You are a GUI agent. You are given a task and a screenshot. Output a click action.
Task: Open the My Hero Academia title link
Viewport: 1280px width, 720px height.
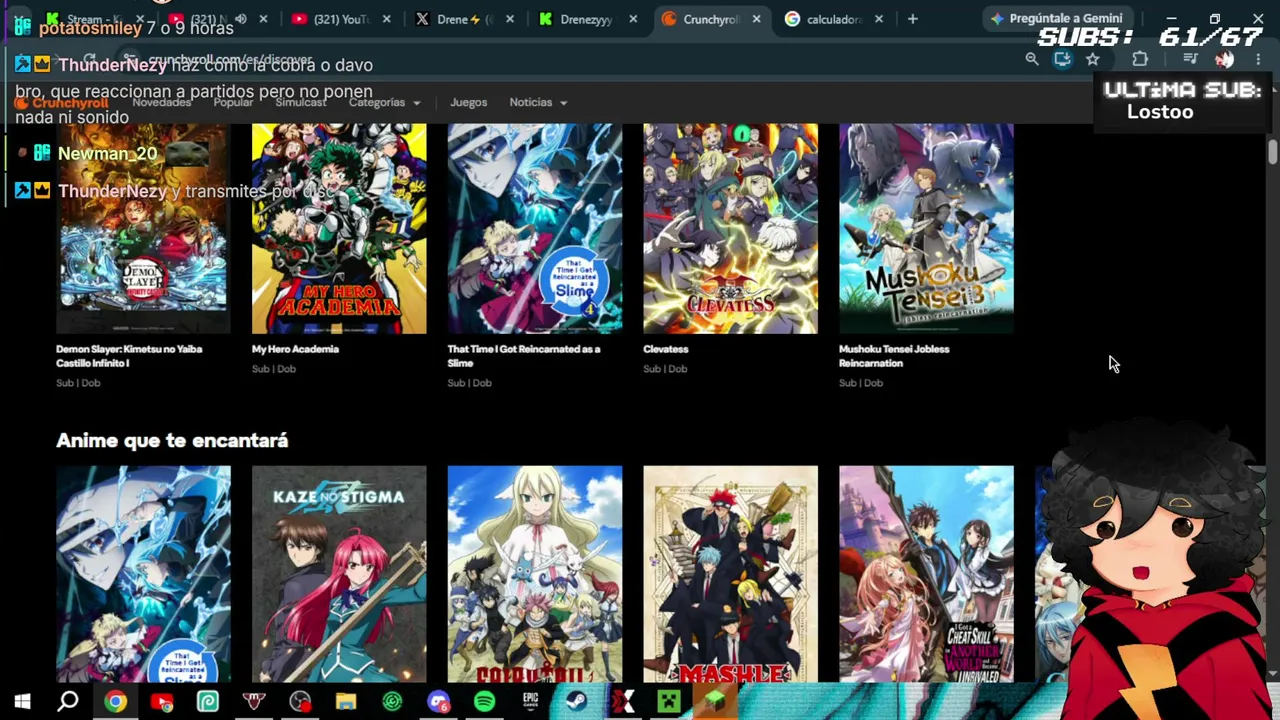(x=295, y=349)
